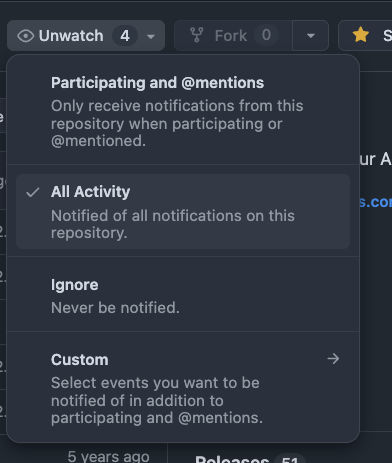
Task: Collapse the Unwatch dropdown caret
Action: click(x=151, y=36)
